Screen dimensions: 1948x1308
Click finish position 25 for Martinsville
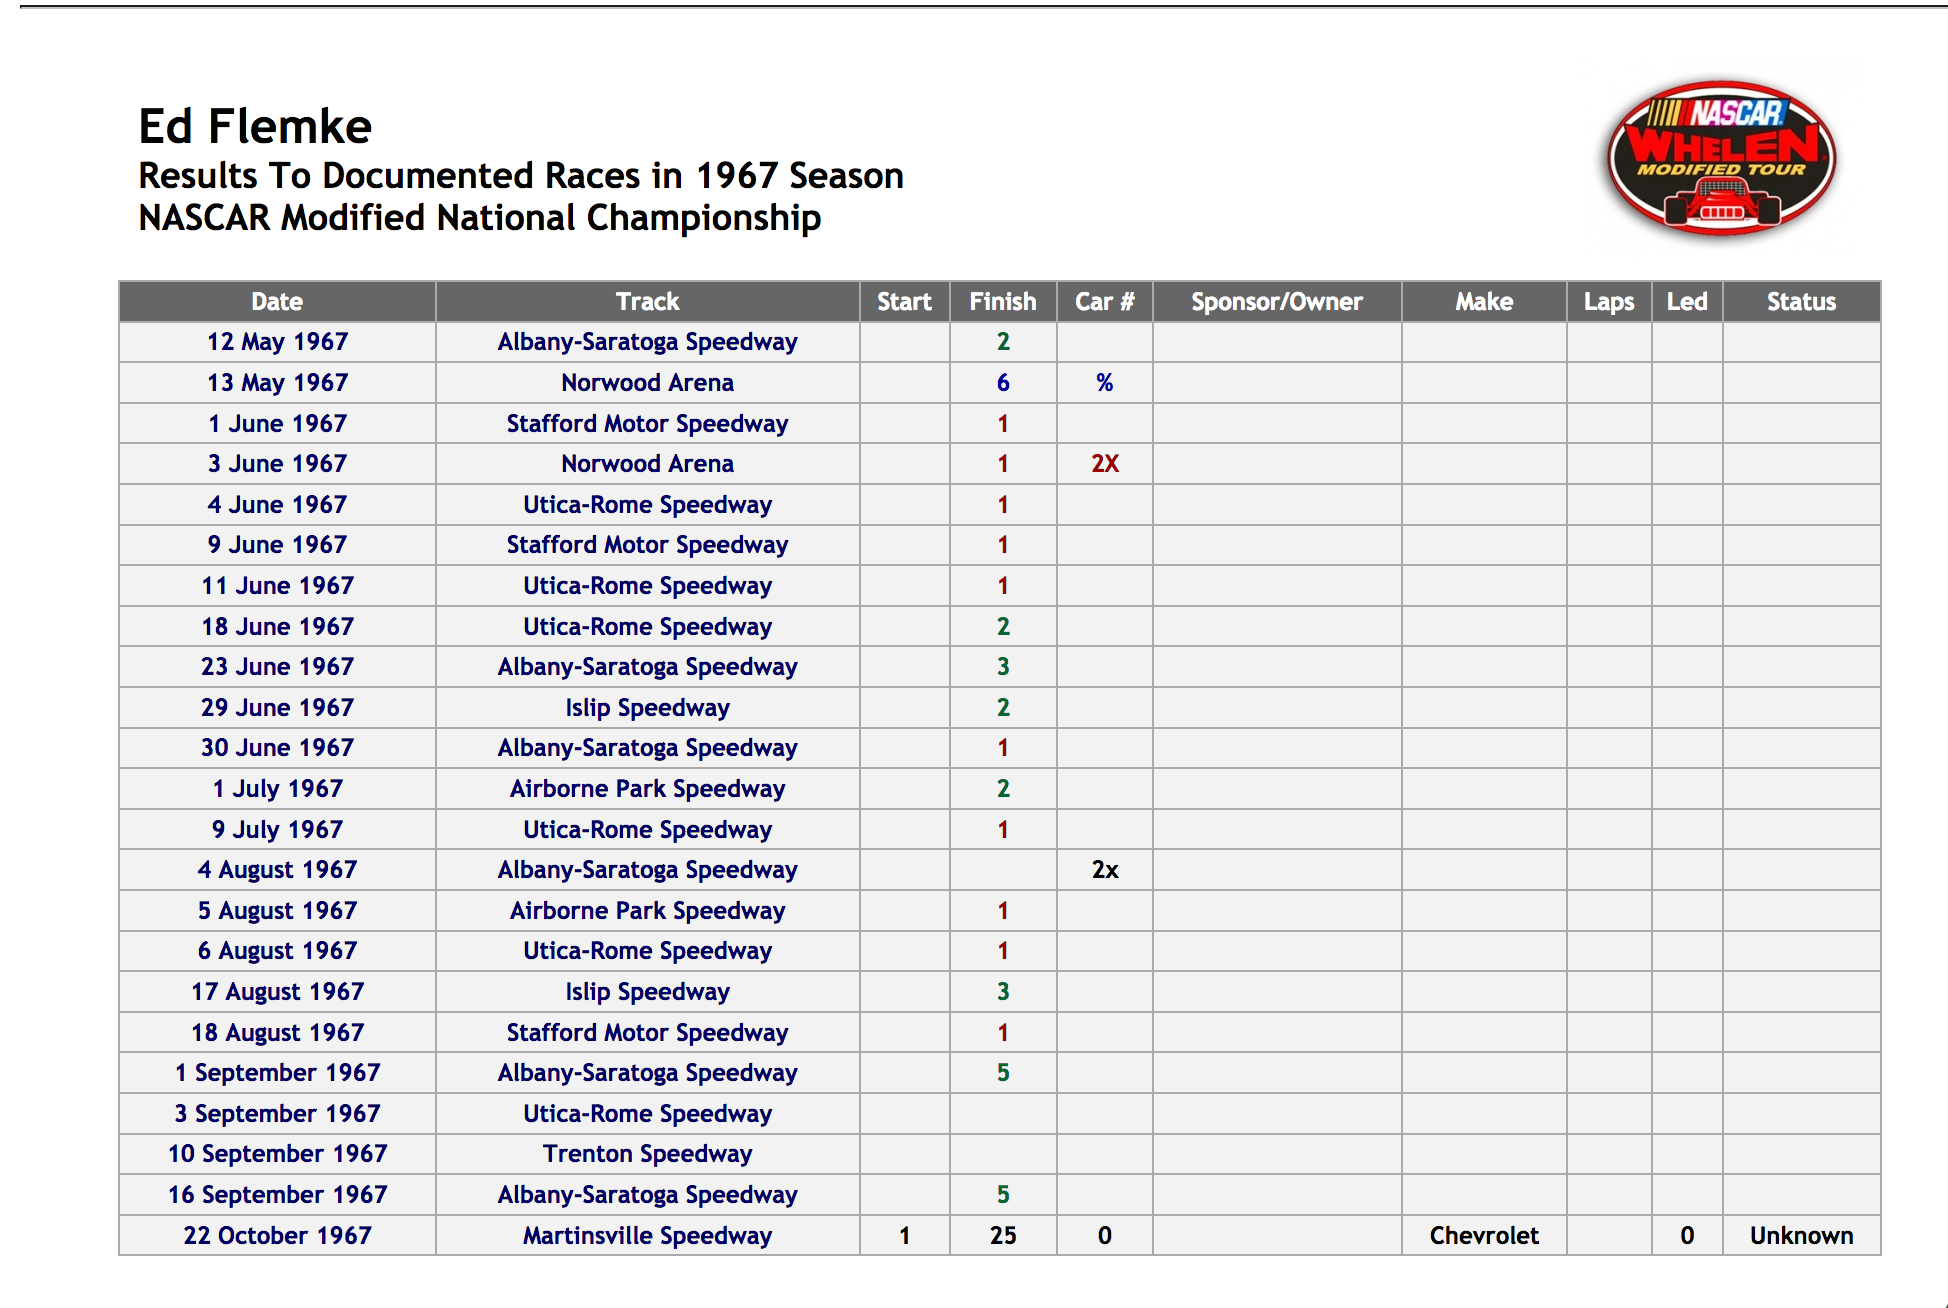1003,1236
